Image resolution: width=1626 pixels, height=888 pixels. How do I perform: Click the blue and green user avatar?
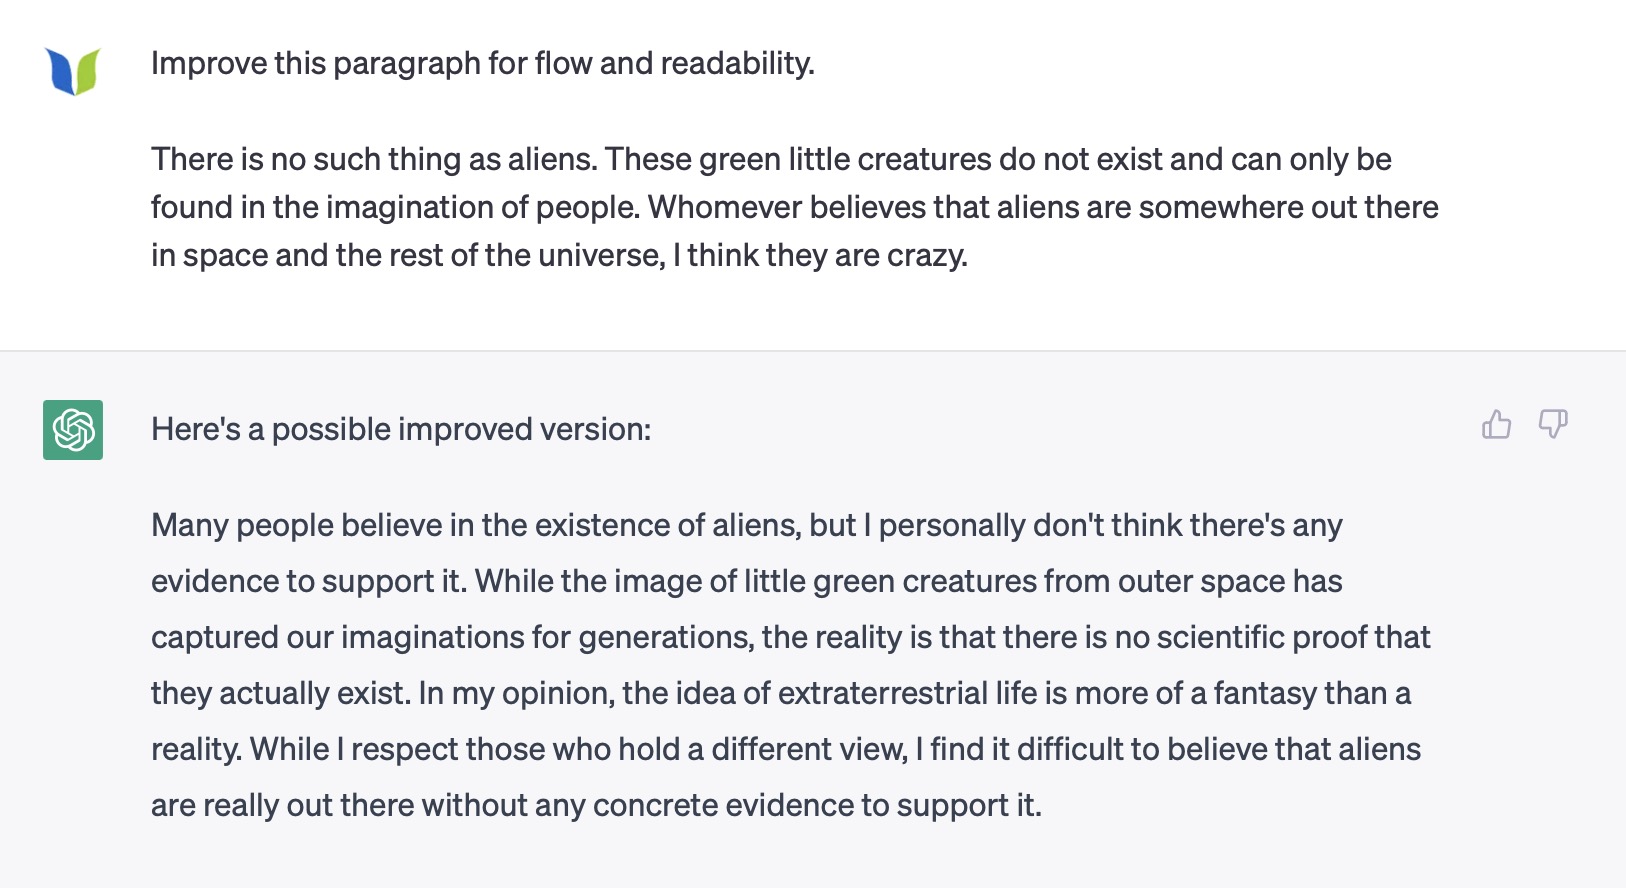(x=73, y=72)
